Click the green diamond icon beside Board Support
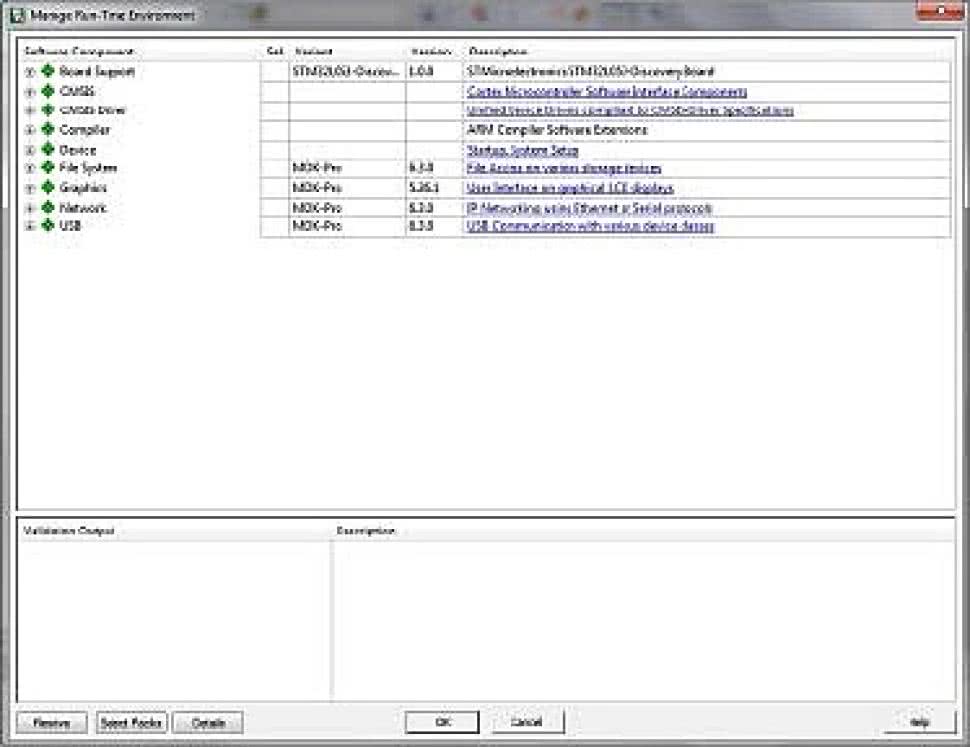Viewport: 970px width, 747px height. (x=47, y=72)
